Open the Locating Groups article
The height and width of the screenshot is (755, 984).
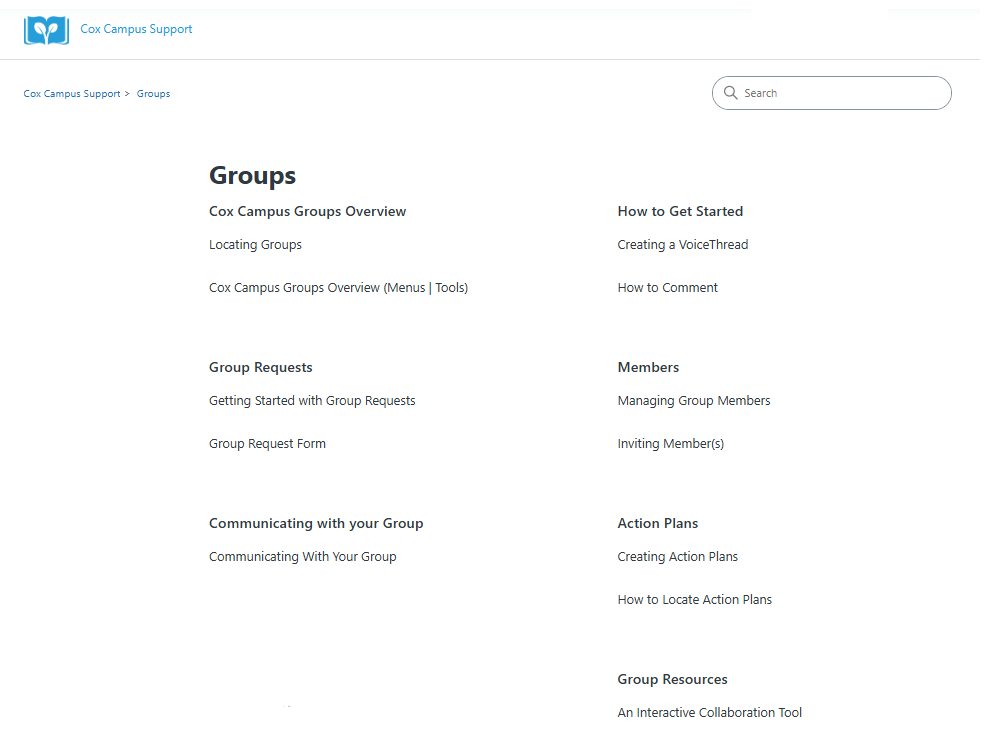pyautogui.click(x=255, y=245)
